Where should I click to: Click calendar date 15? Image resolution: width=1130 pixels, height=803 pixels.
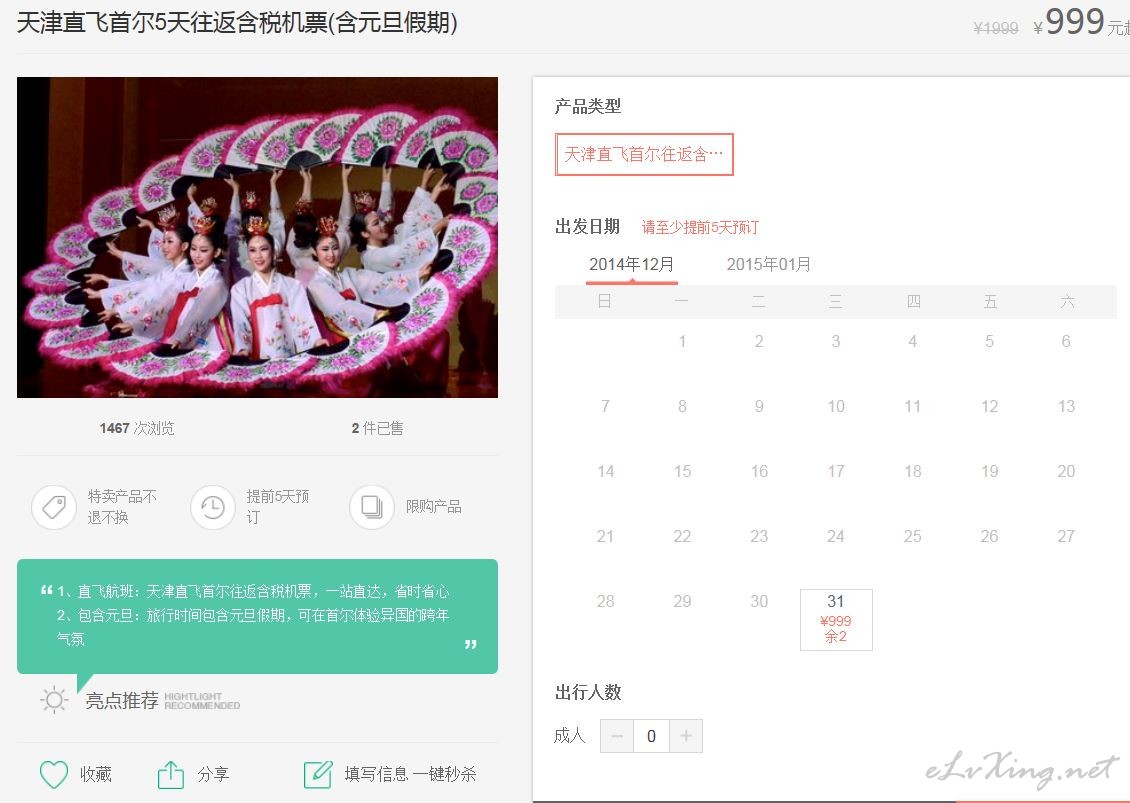pyautogui.click(x=682, y=471)
